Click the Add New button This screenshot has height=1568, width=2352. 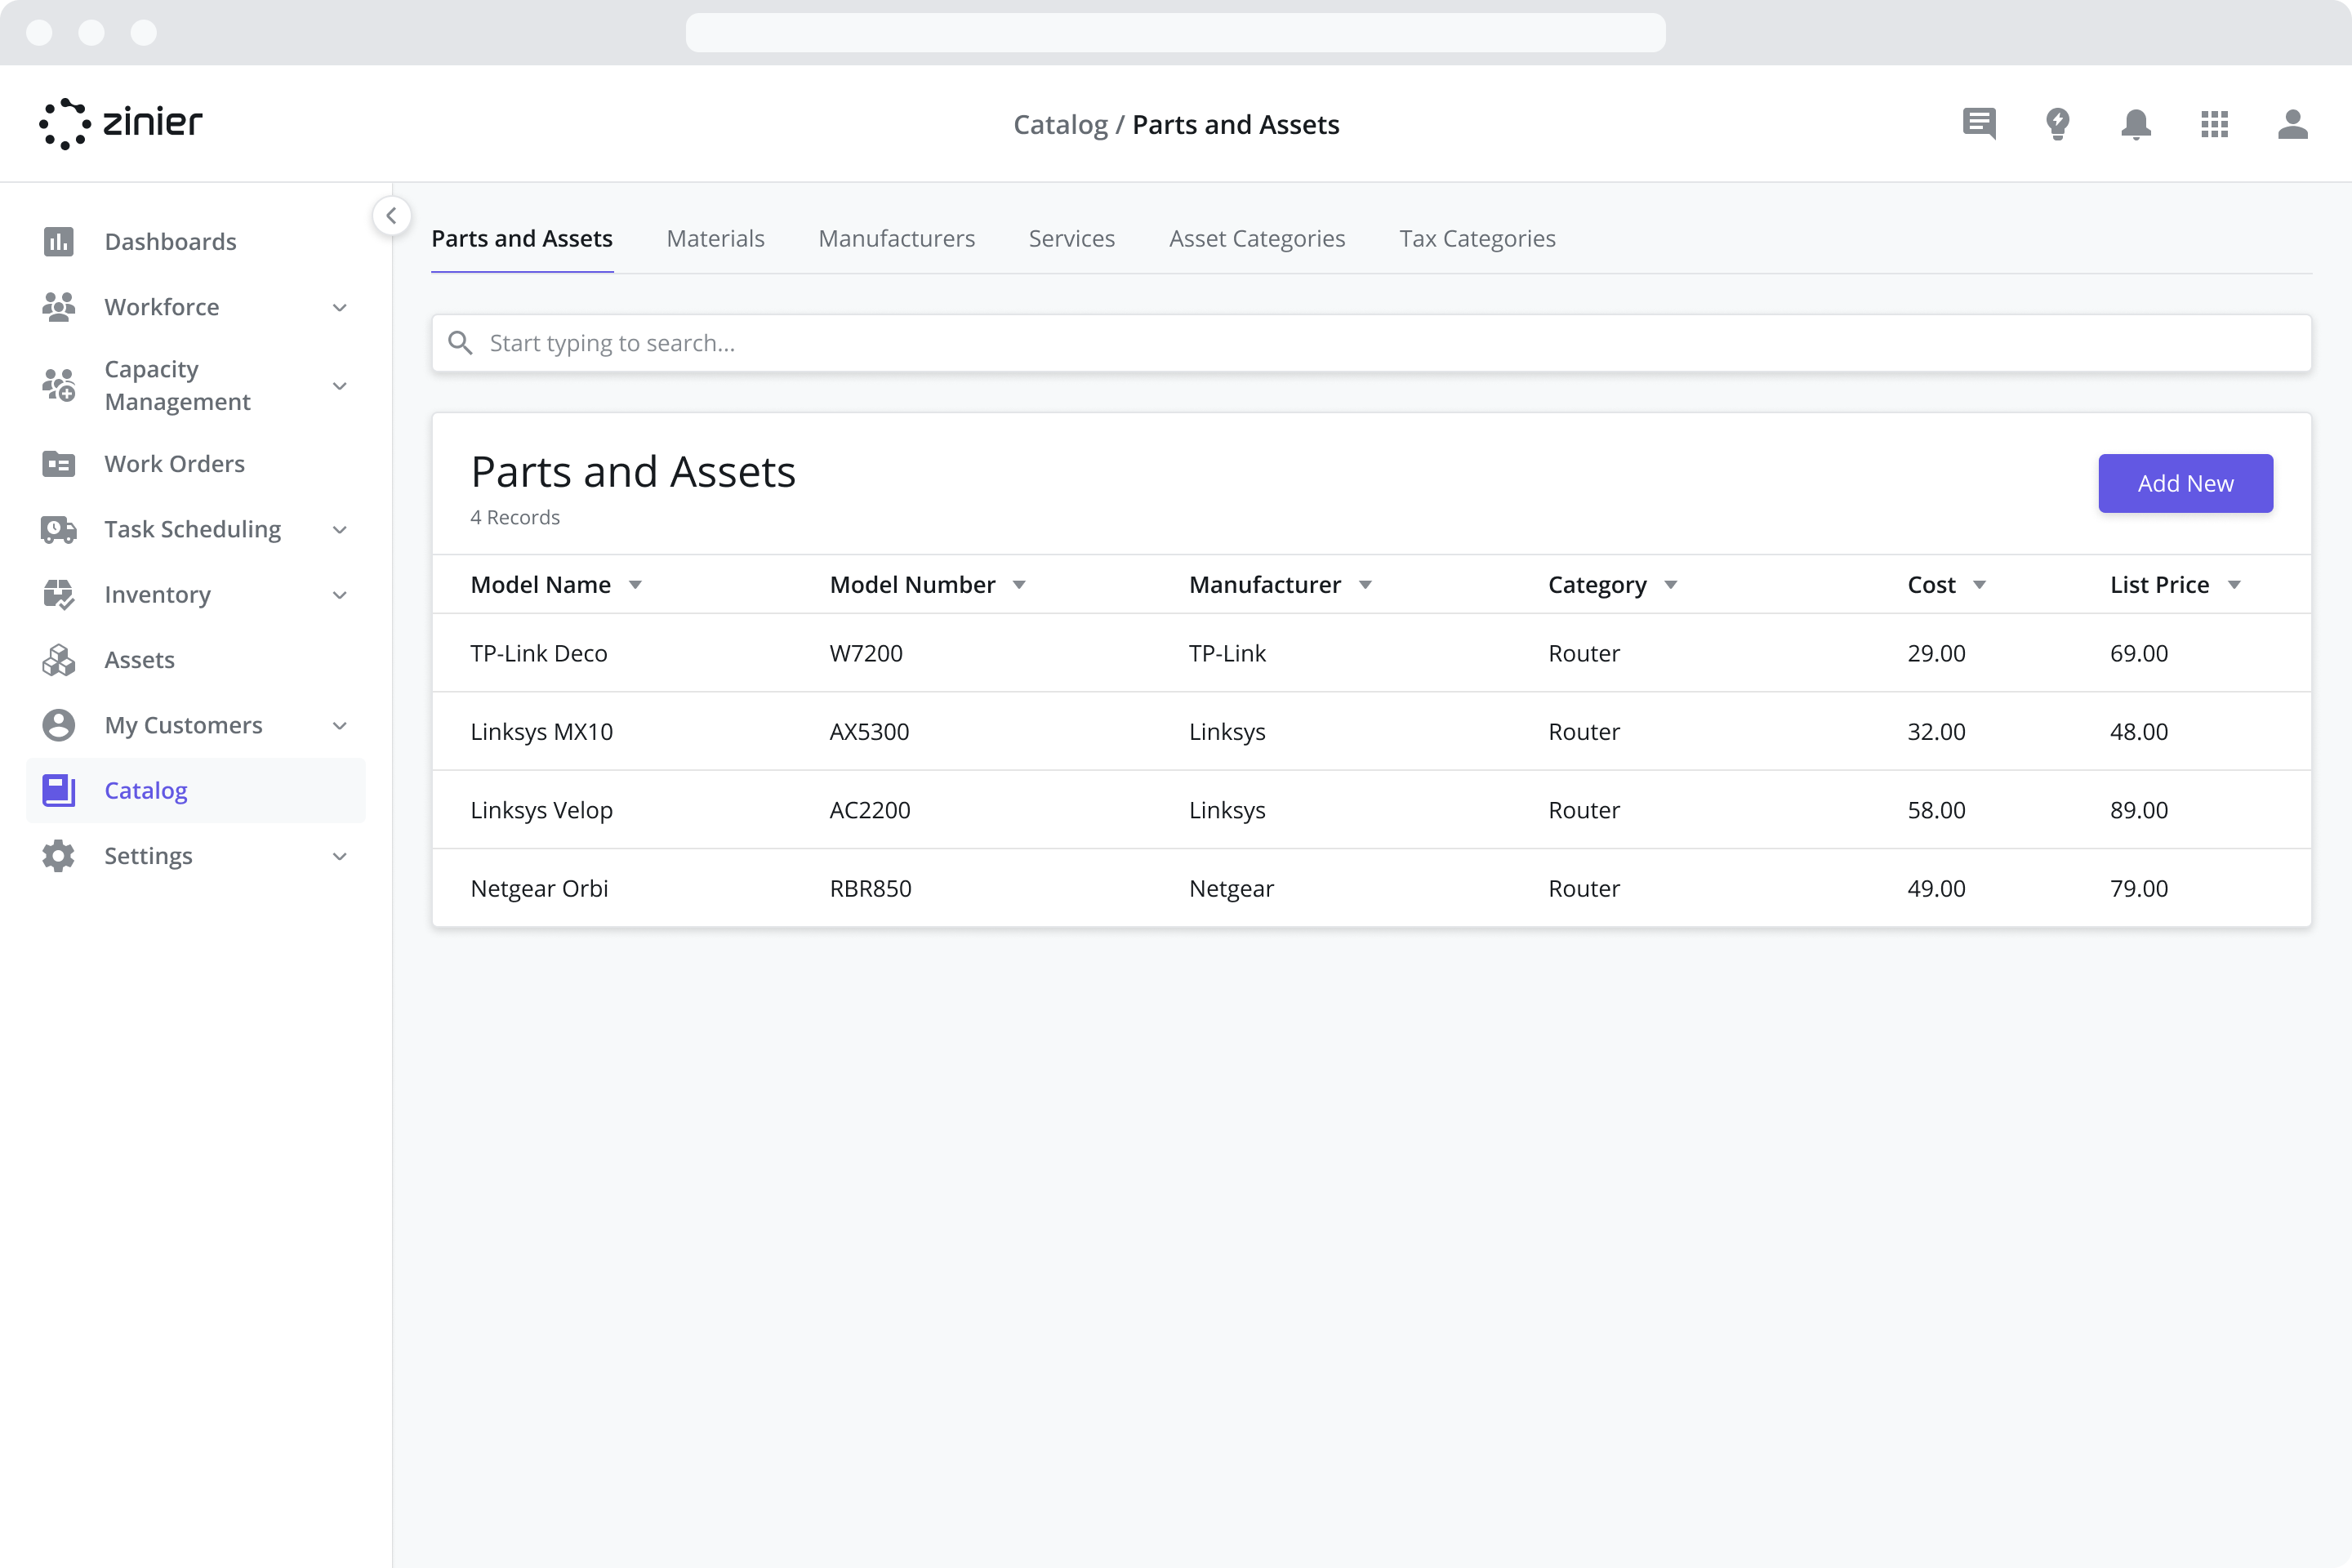tap(2185, 483)
